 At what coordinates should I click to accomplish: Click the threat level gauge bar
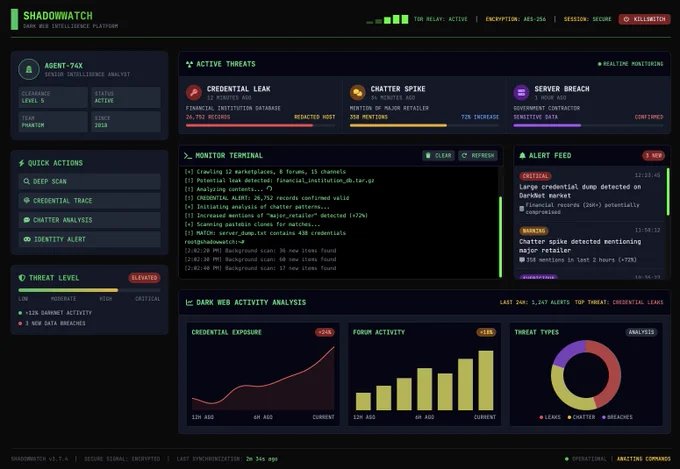coord(89,290)
